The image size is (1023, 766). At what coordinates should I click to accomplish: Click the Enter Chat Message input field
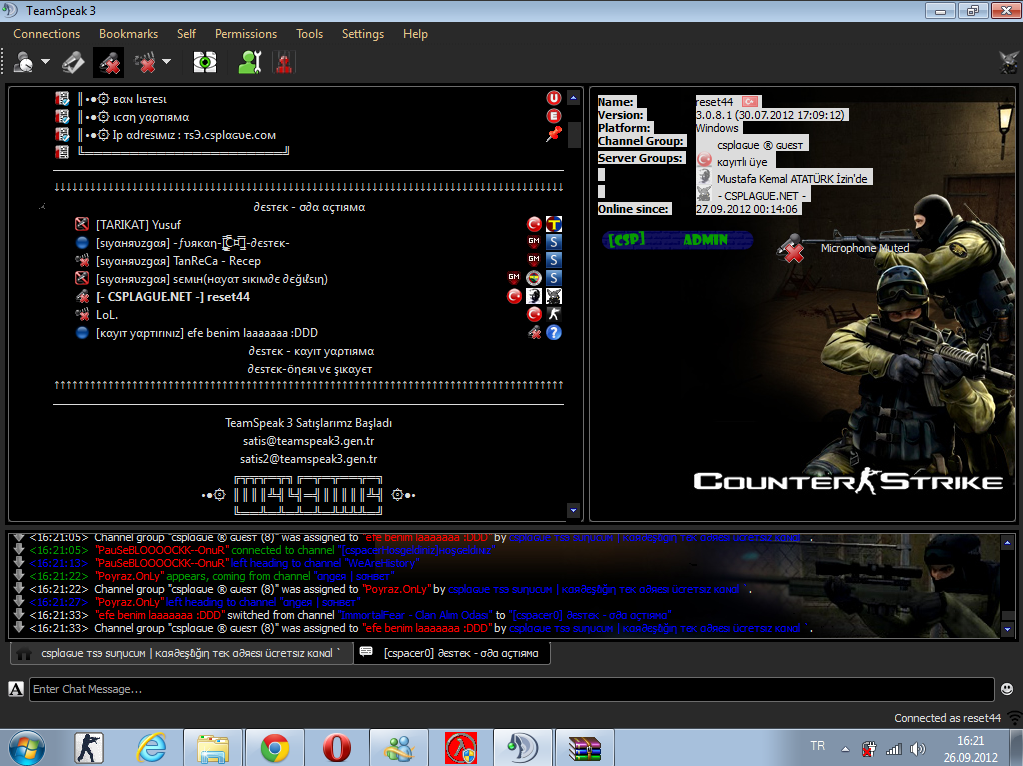coord(512,689)
